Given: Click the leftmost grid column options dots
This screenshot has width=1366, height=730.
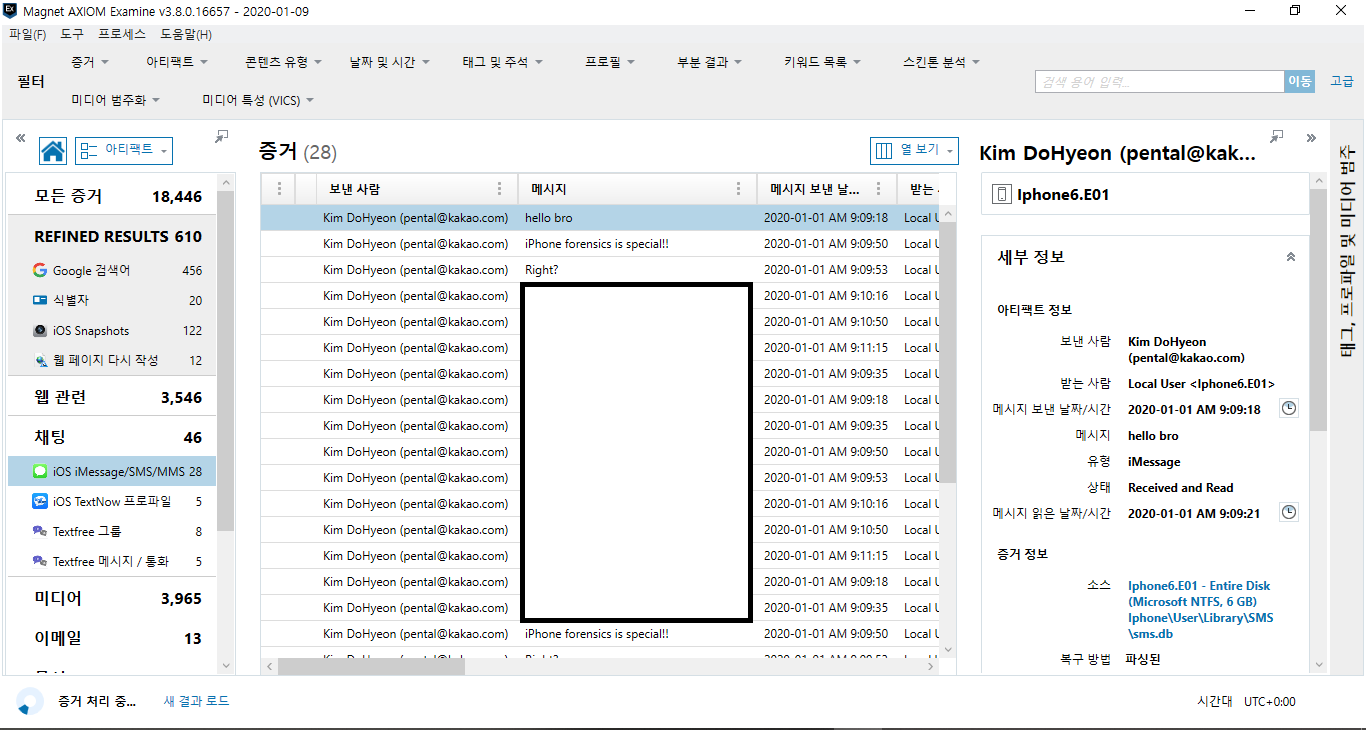Looking at the screenshot, I should tap(279, 189).
